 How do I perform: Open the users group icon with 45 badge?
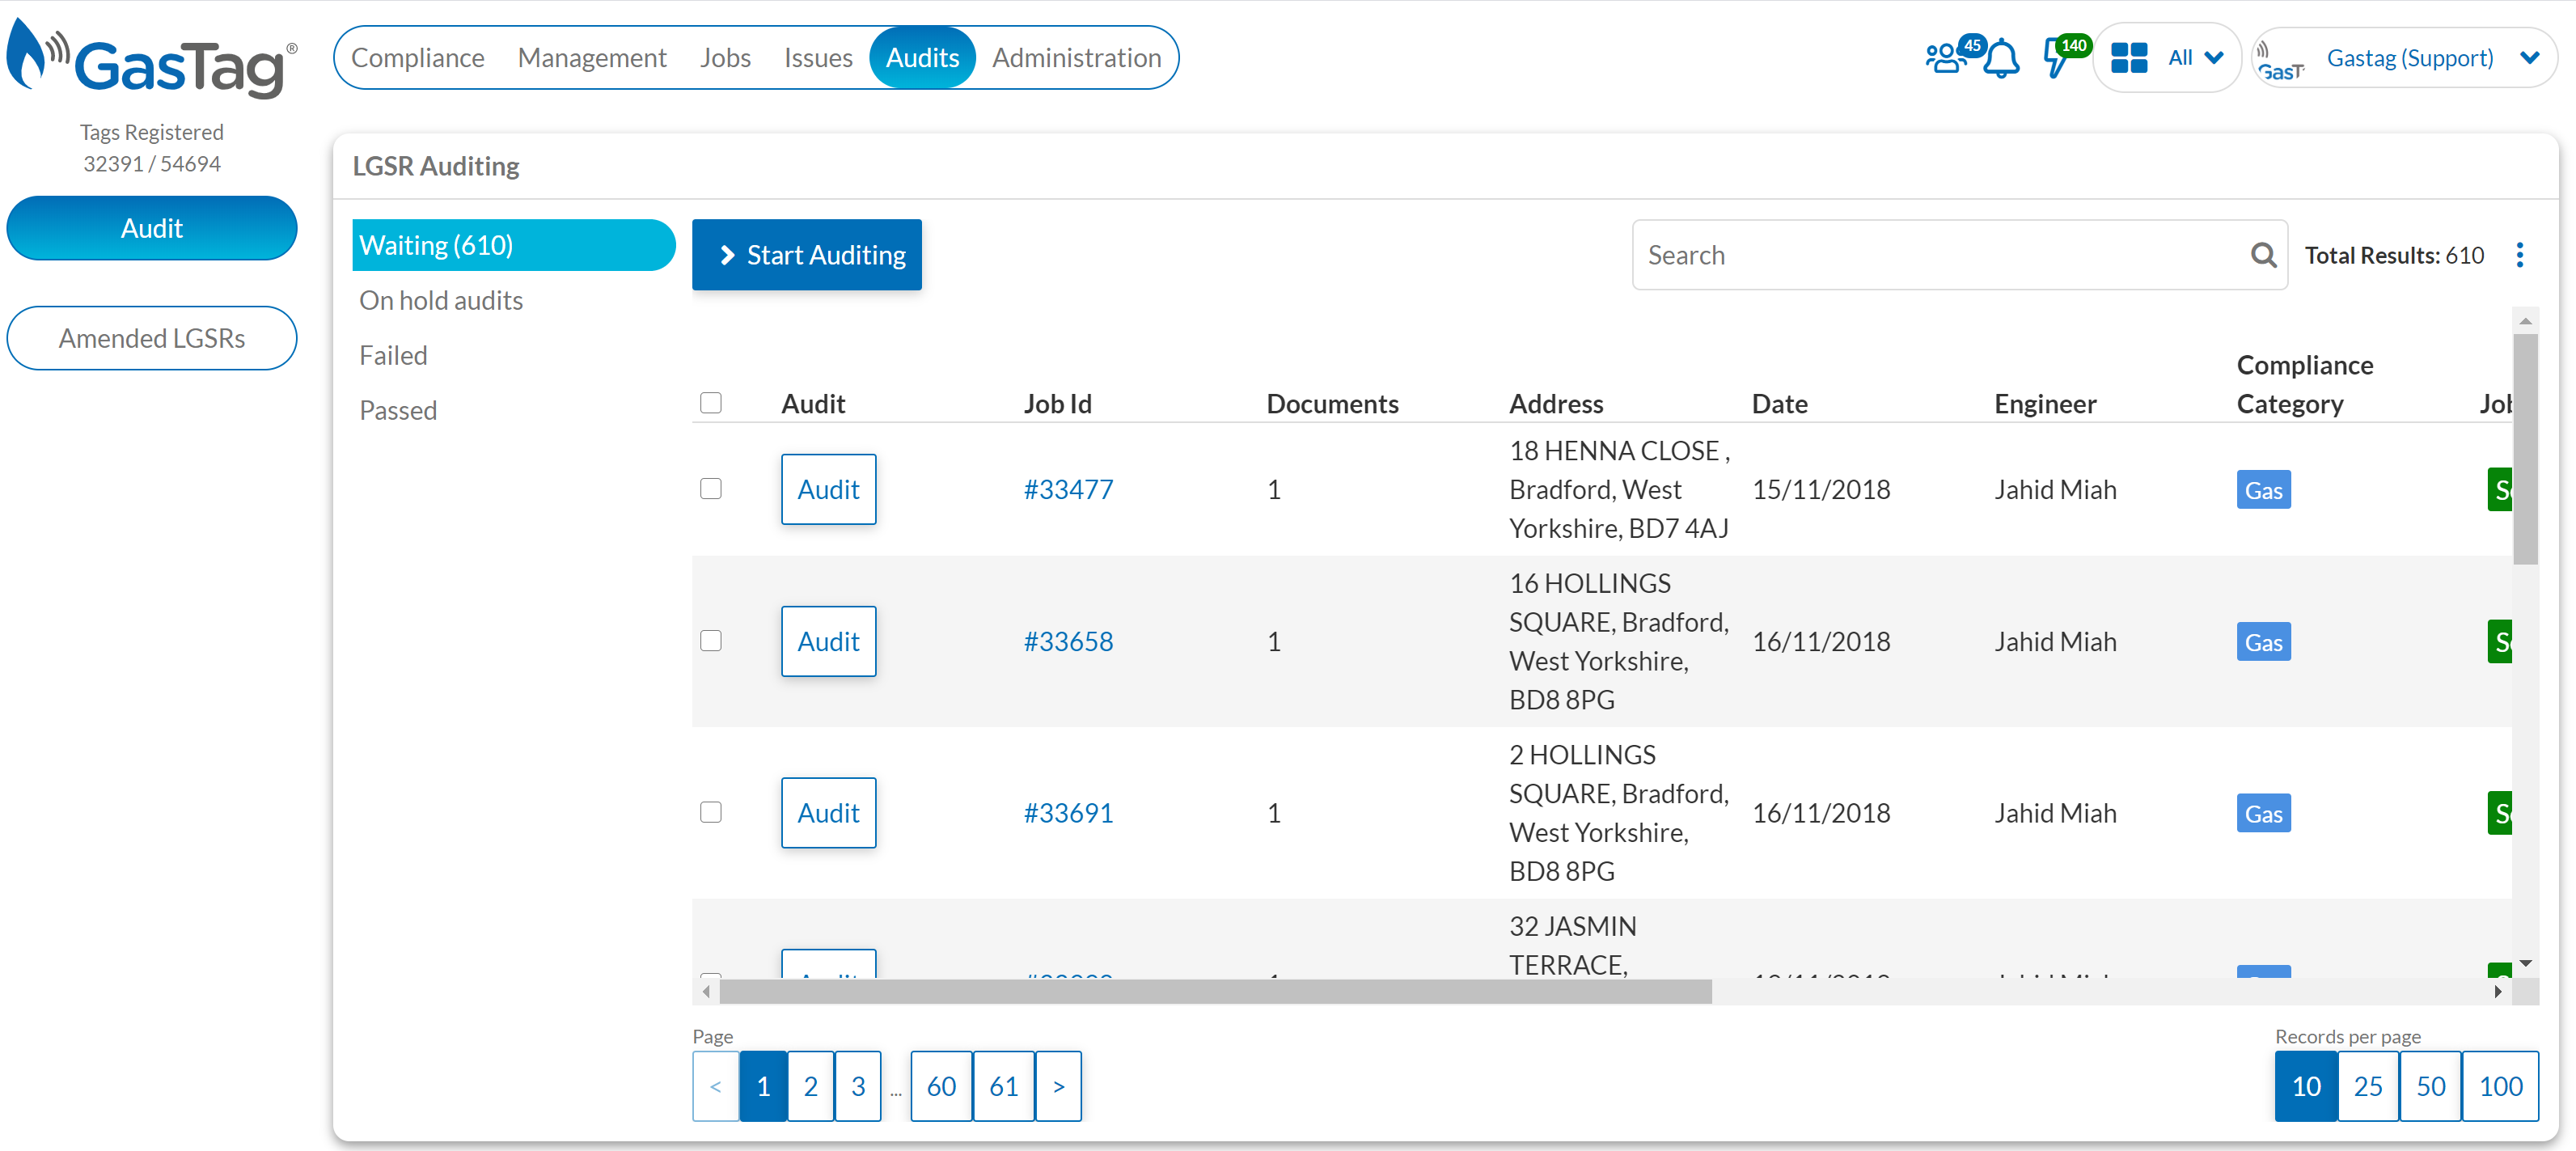click(1947, 58)
